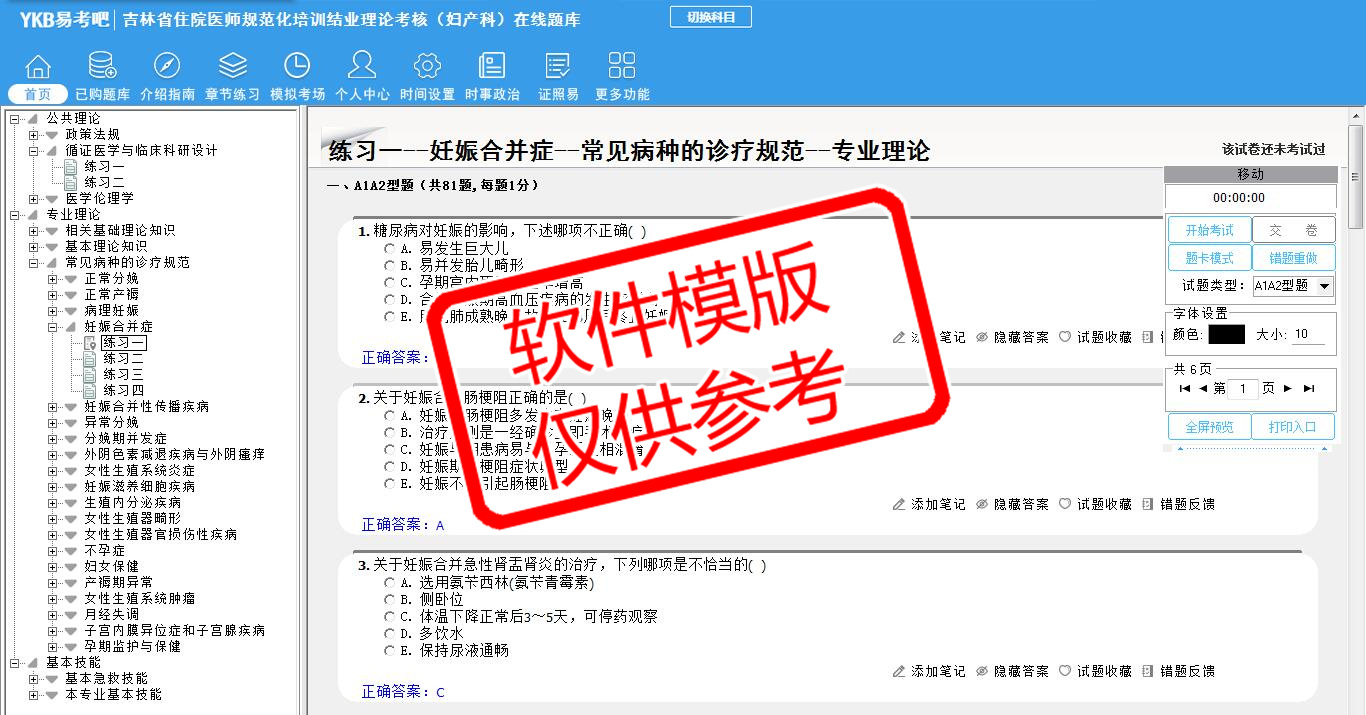Screen dimensions: 1366x715
Task: Open 更多功能 grid icon
Action: pos(622,66)
